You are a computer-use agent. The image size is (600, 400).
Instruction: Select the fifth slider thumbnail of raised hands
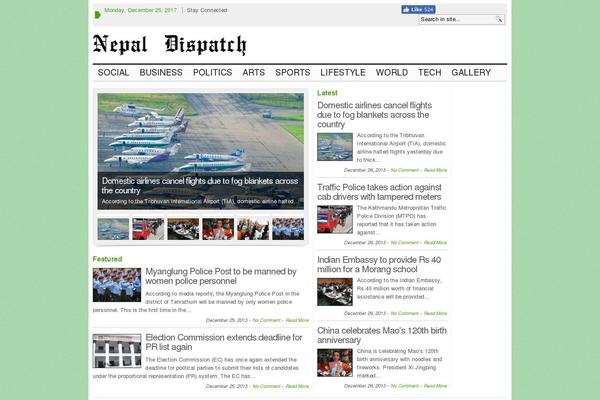(253, 229)
